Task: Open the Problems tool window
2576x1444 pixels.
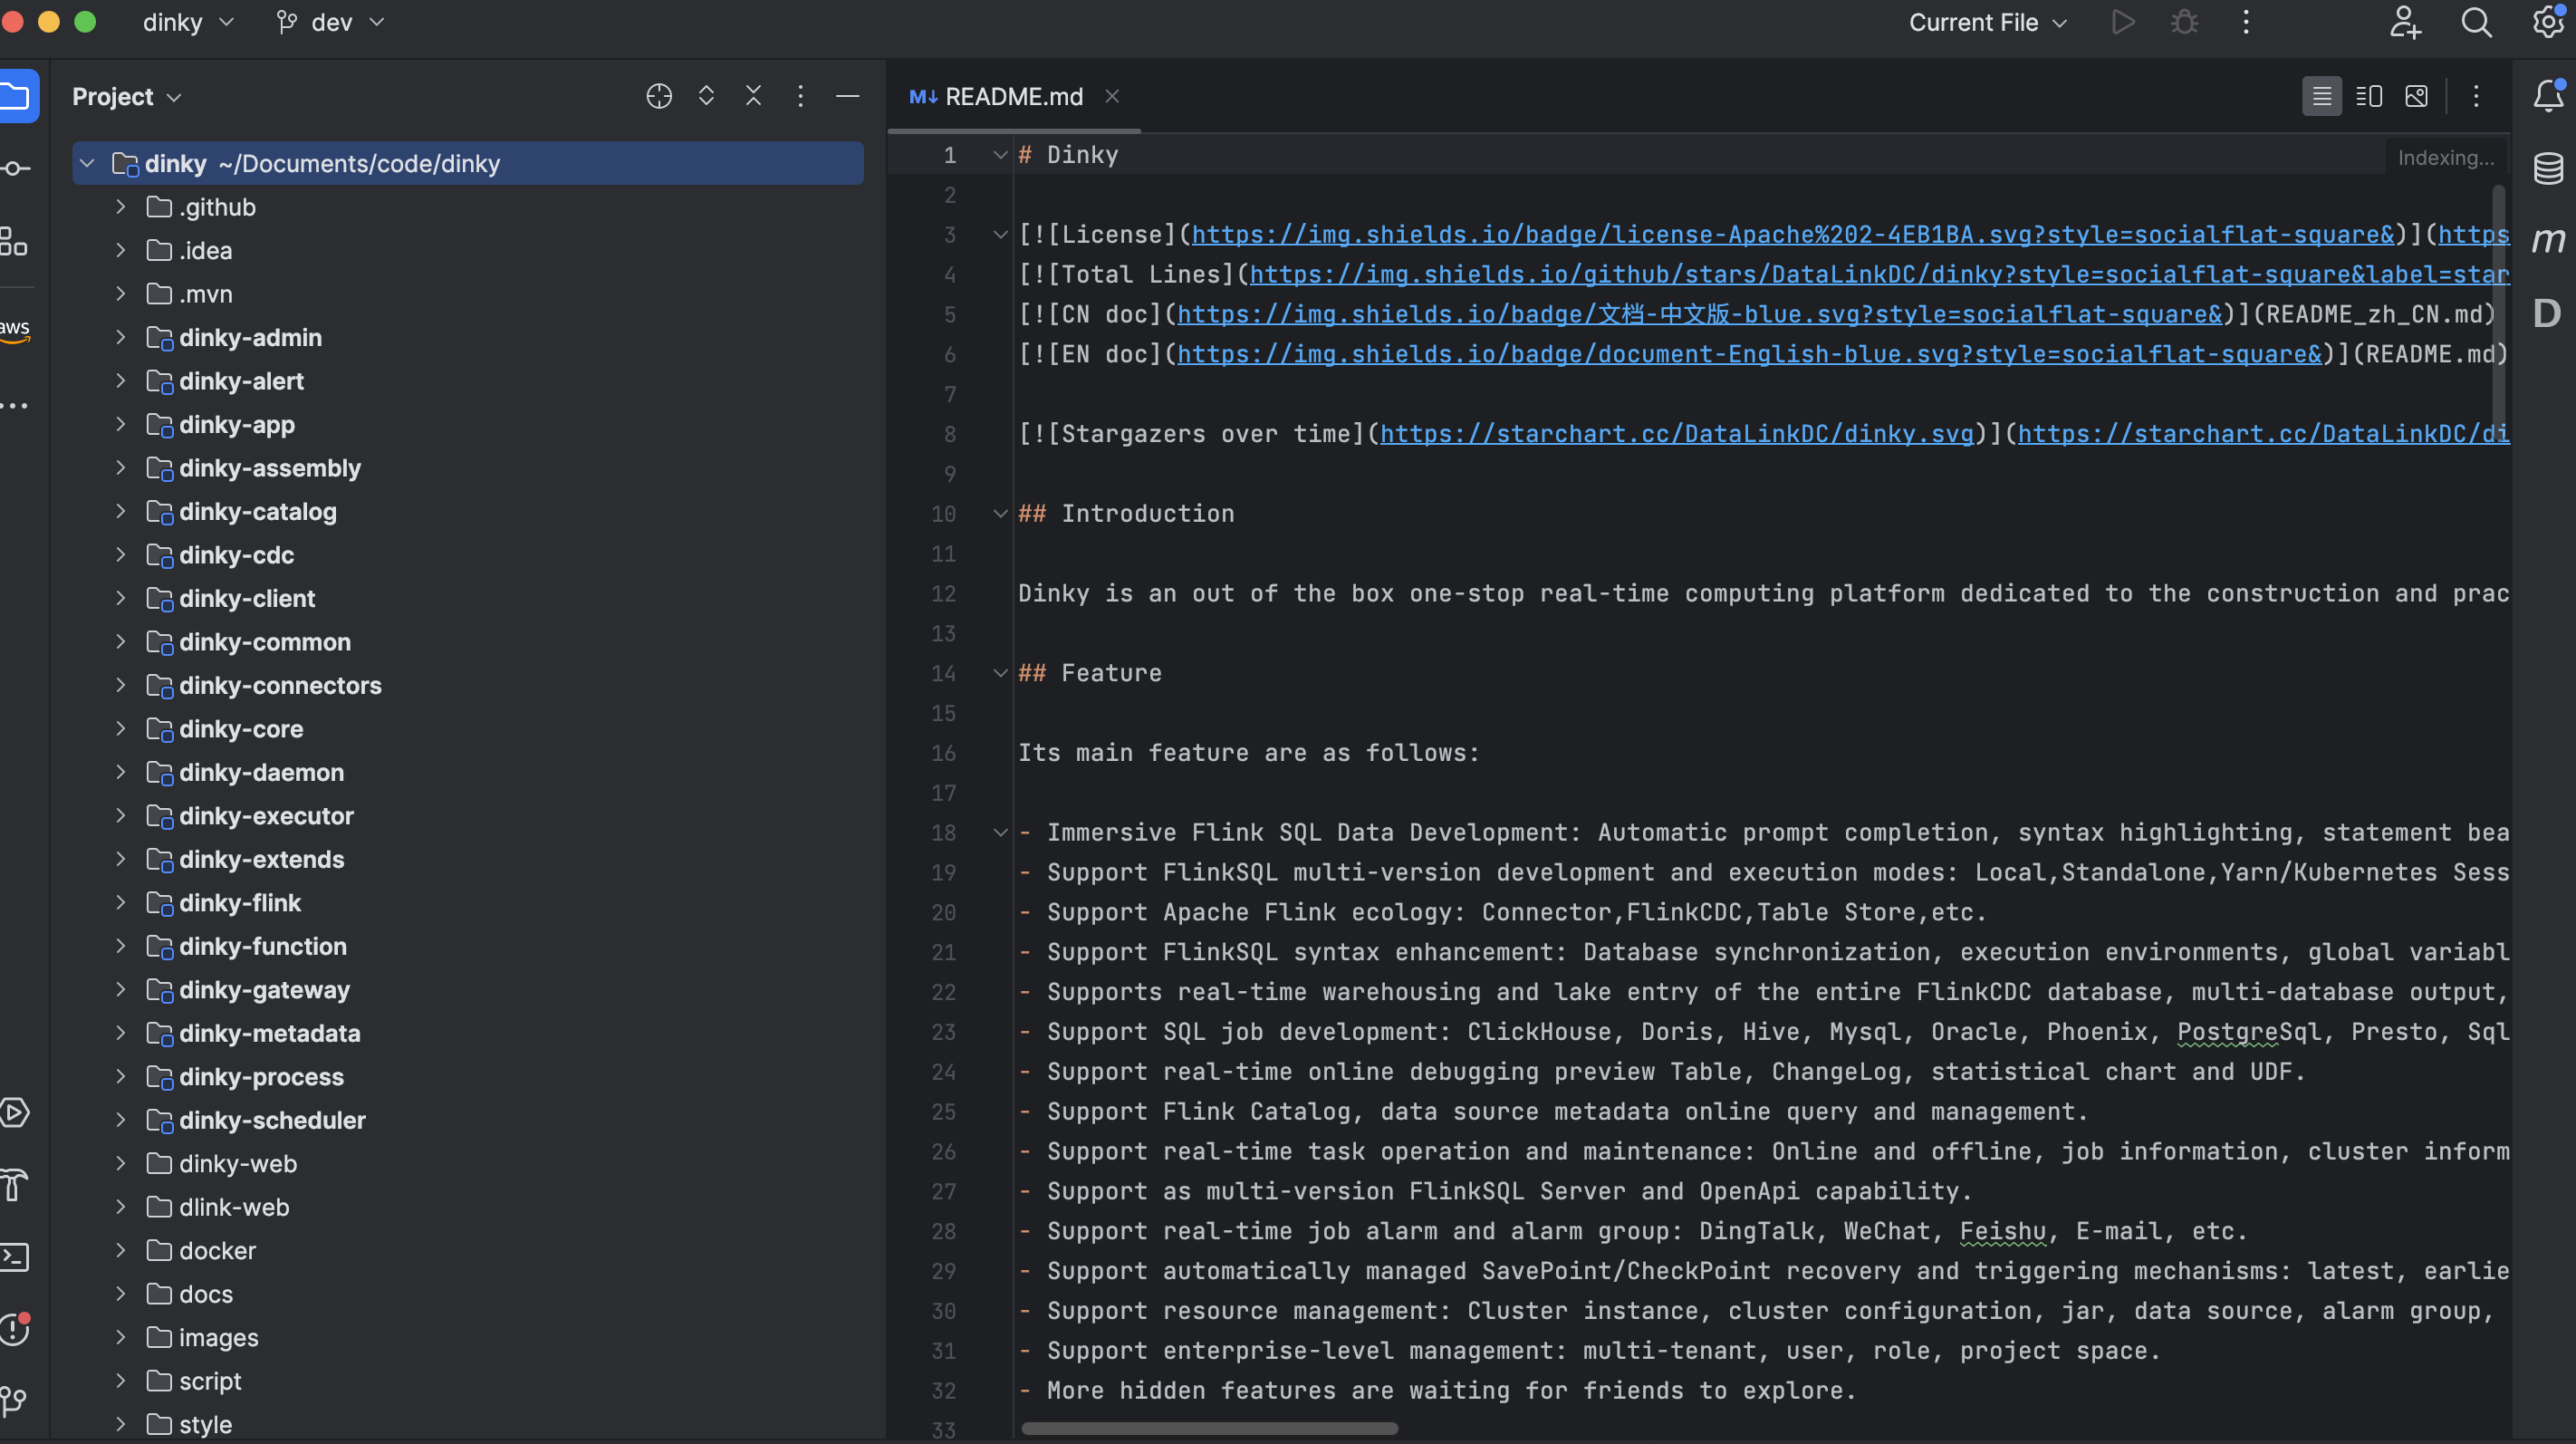Action: (14, 1330)
